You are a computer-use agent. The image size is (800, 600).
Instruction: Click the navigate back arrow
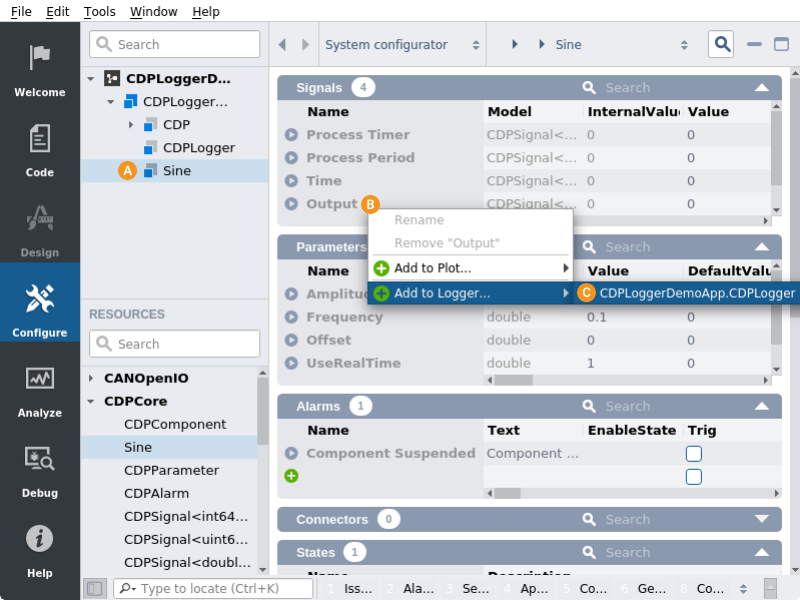283,45
